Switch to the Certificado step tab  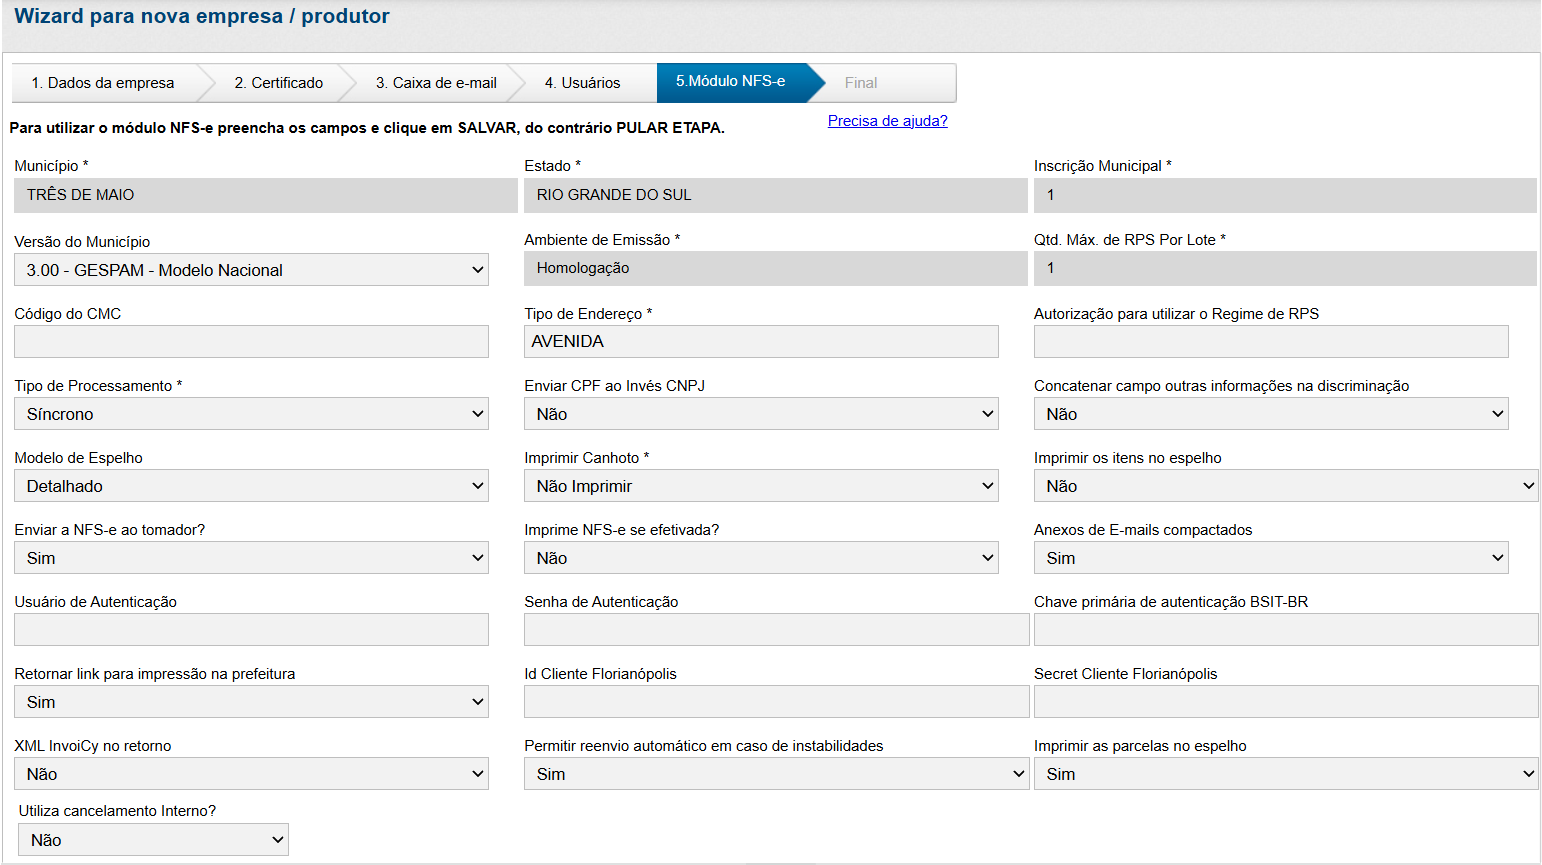pos(278,83)
